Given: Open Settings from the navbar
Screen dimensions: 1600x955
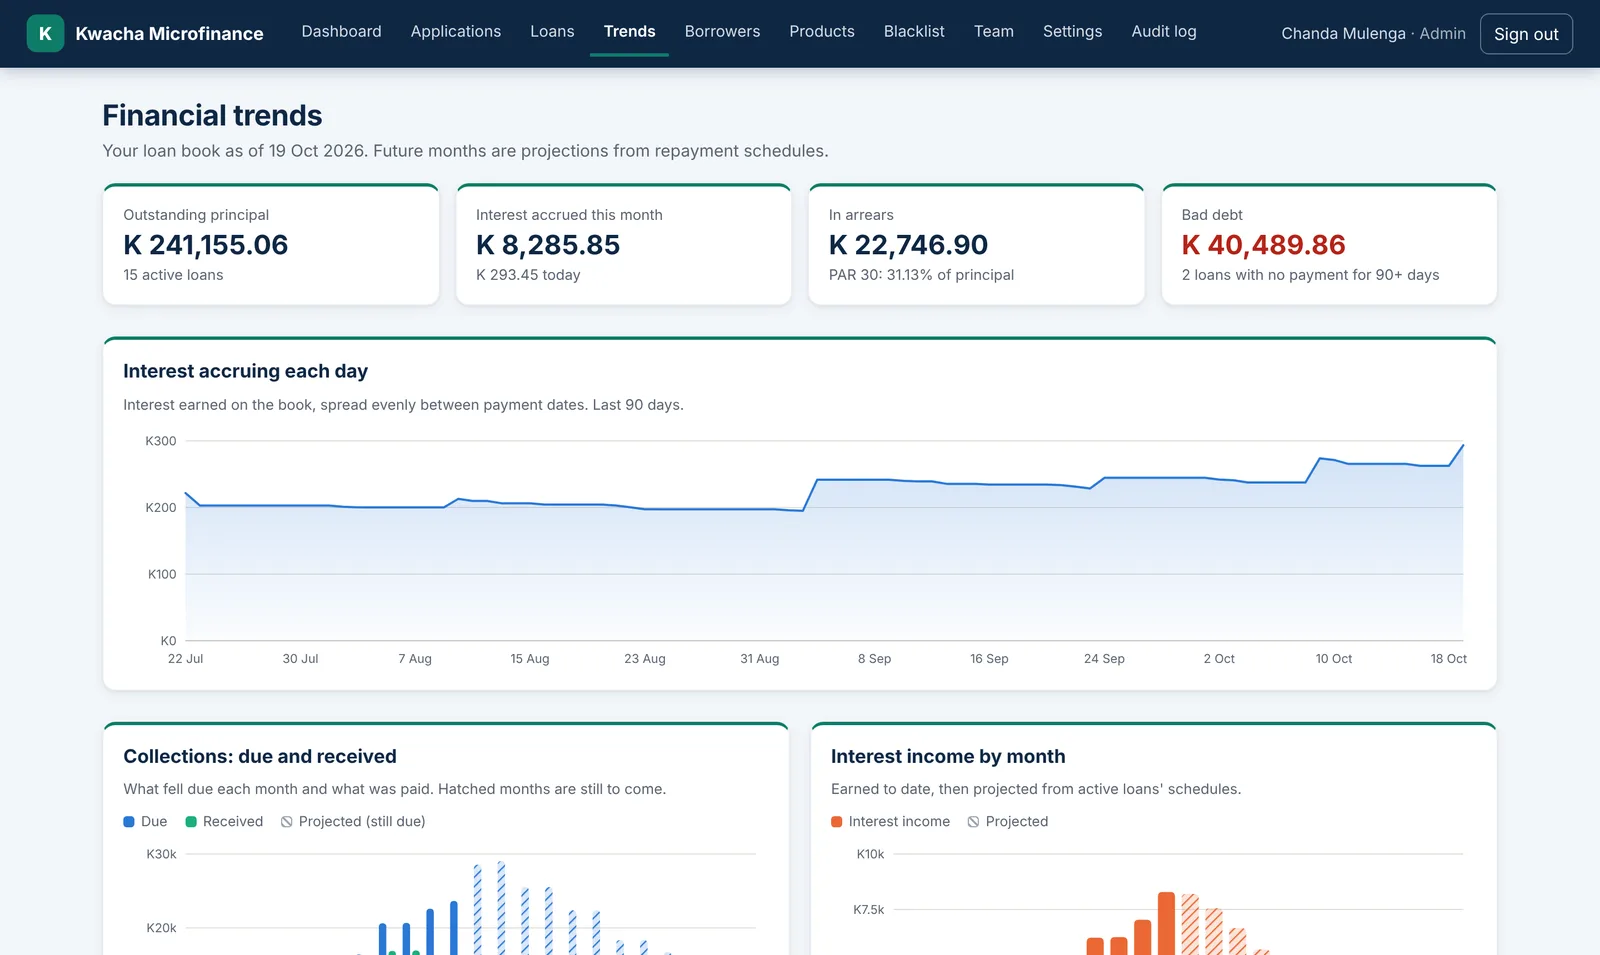Looking at the screenshot, I should pos(1072,31).
